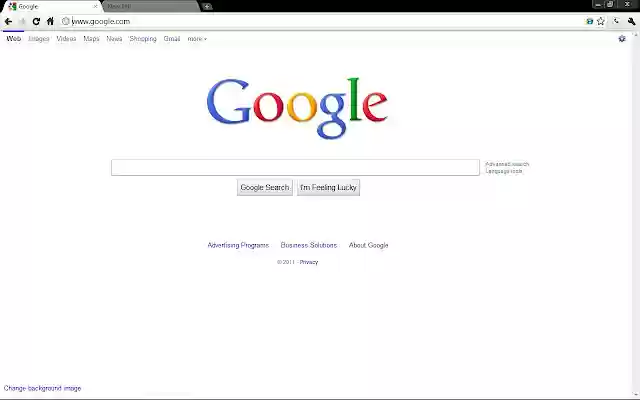Bookmark this page with the star icon
The width and height of the screenshot is (640, 400).
click(600, 22)
